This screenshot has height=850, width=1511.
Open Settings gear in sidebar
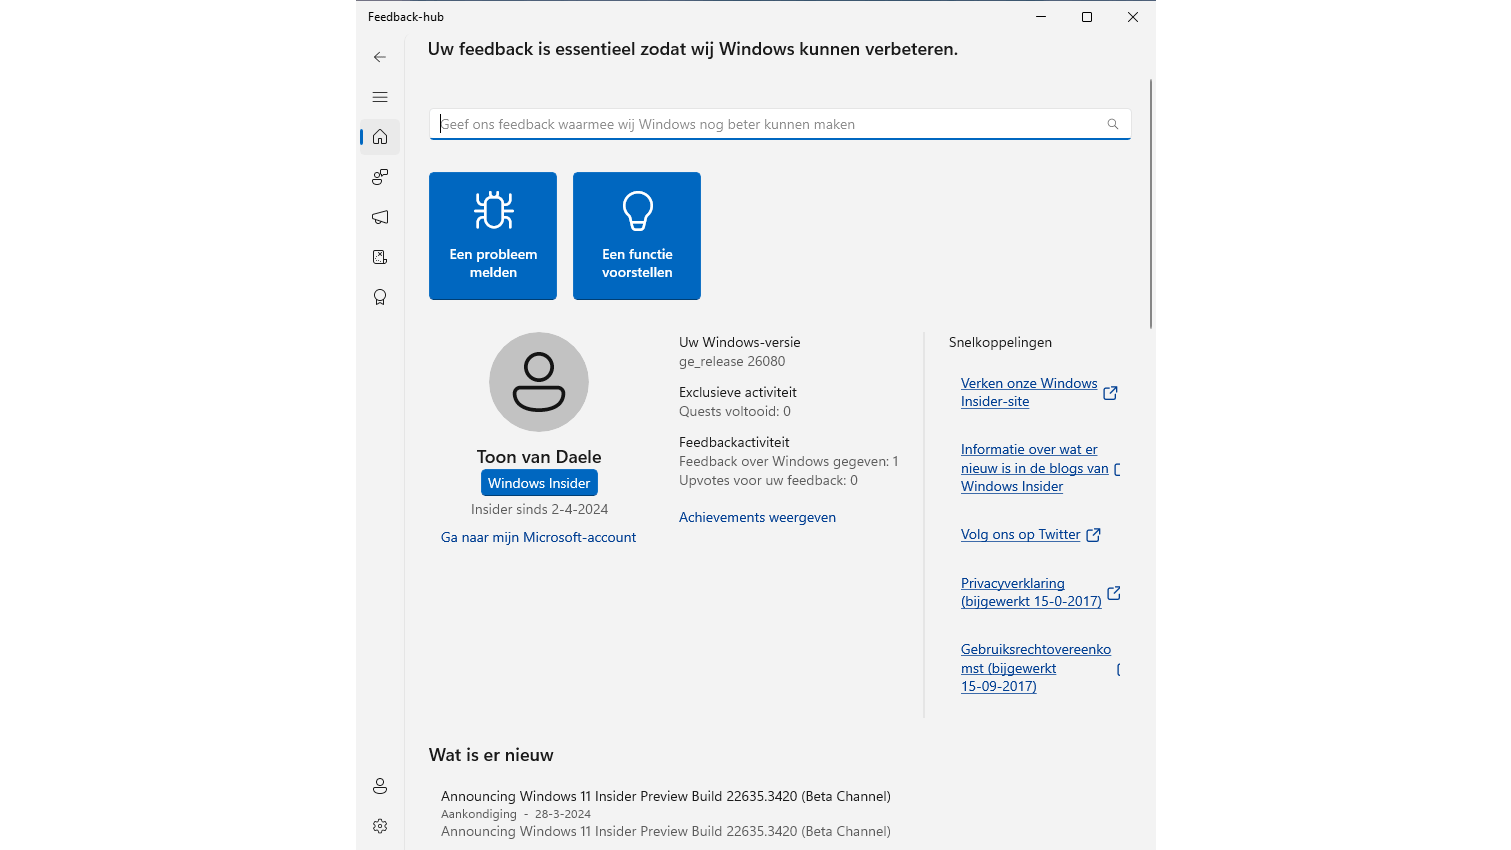[380, 826]
